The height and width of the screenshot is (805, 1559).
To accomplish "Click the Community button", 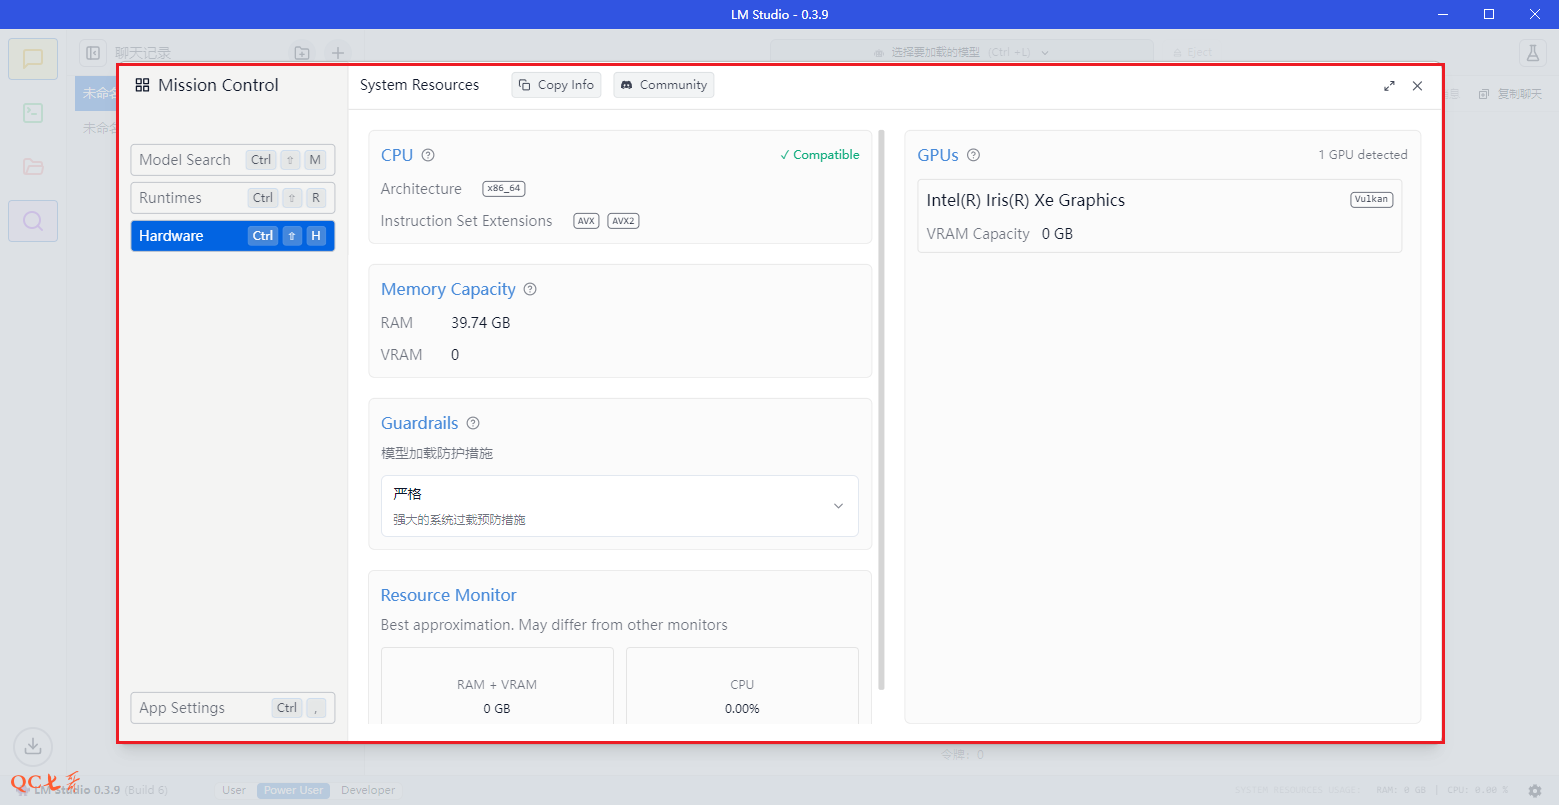I will click(x=663, y=85).
